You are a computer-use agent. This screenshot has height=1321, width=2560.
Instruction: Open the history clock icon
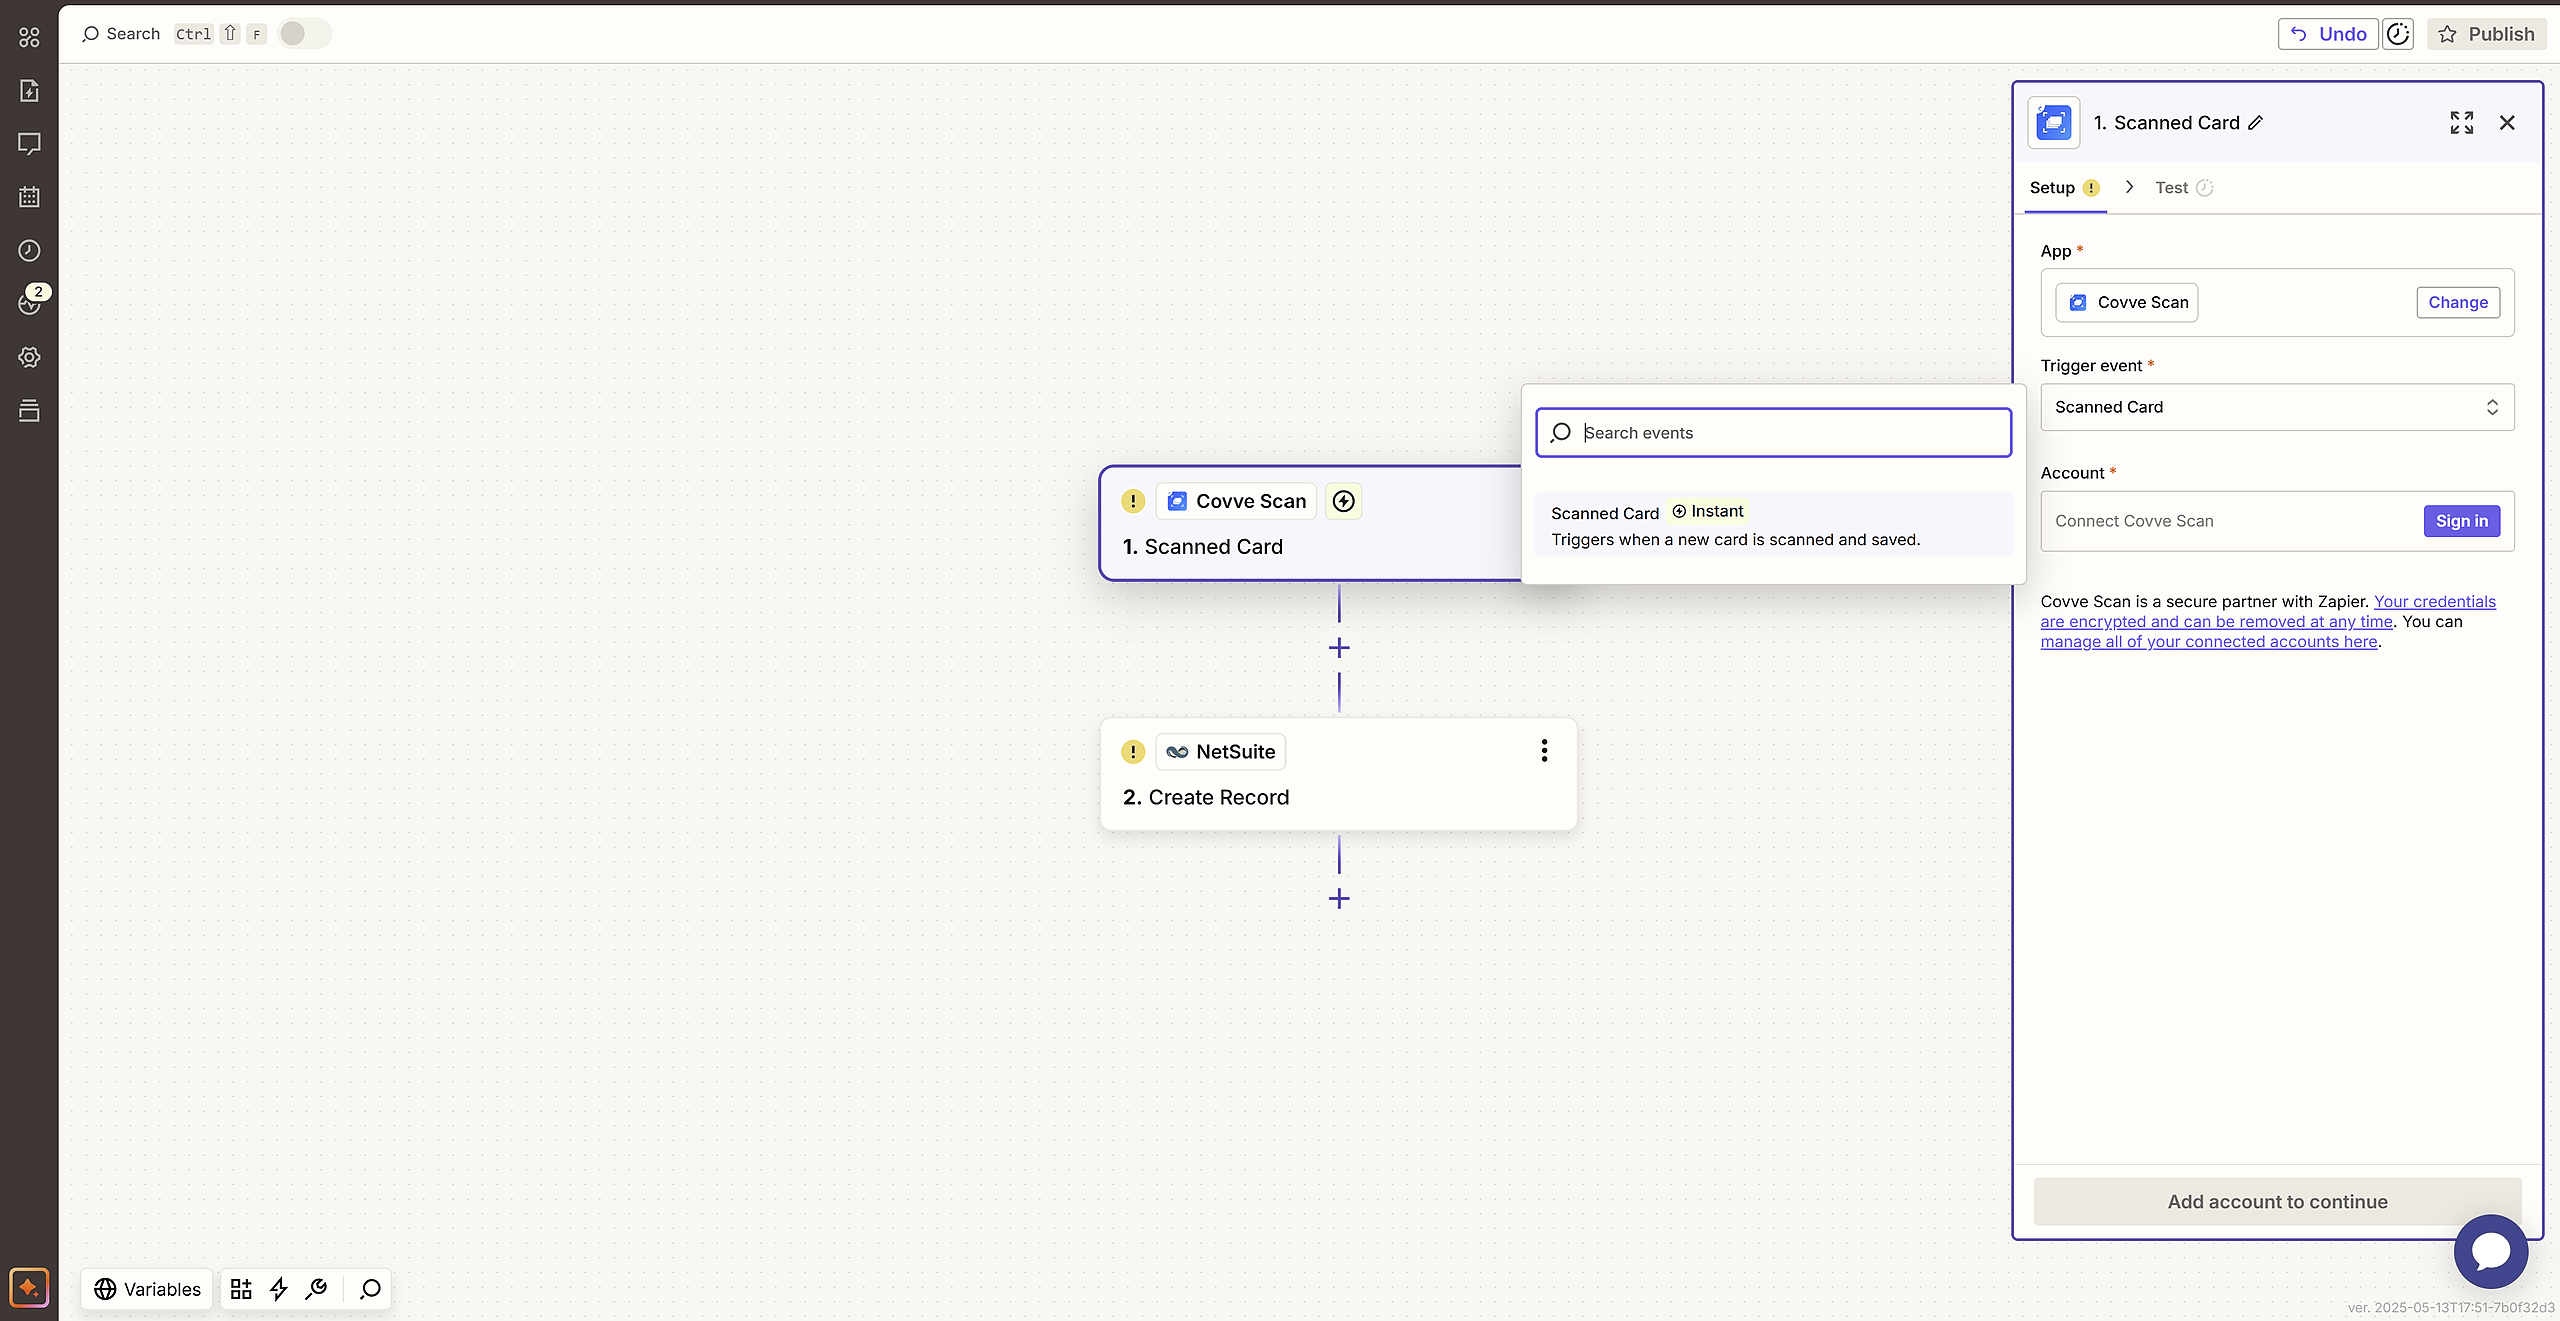[29, 250]
